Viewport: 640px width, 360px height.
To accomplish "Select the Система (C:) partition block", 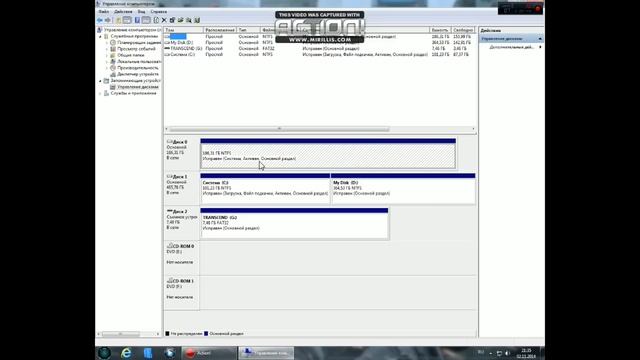I will coord(265,189).
